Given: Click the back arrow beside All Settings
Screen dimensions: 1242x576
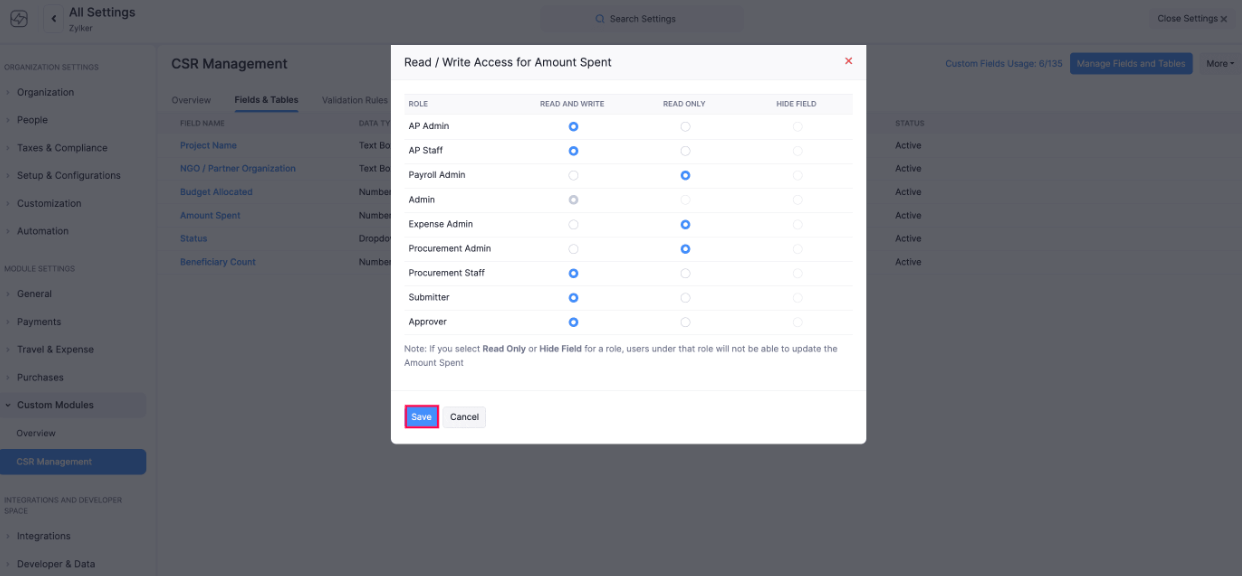Looking at the screenshot, I should pos(52,17).
